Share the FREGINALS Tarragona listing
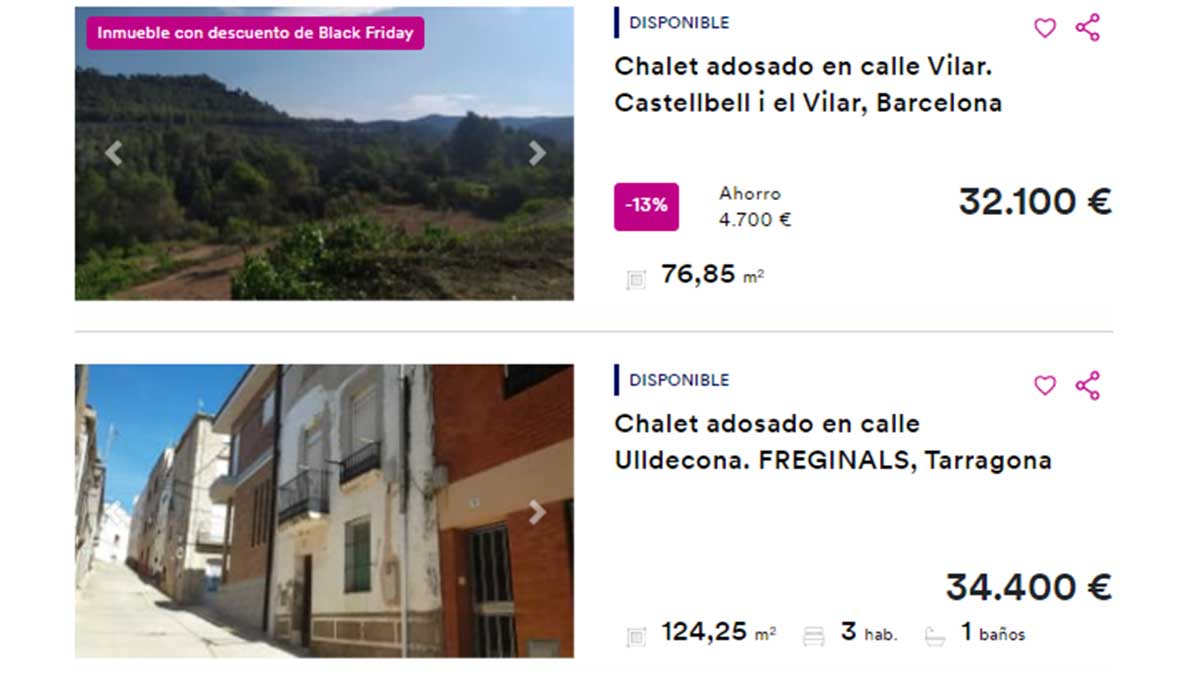Viewport: 1200px width, 675px height. click(1087, 386)
